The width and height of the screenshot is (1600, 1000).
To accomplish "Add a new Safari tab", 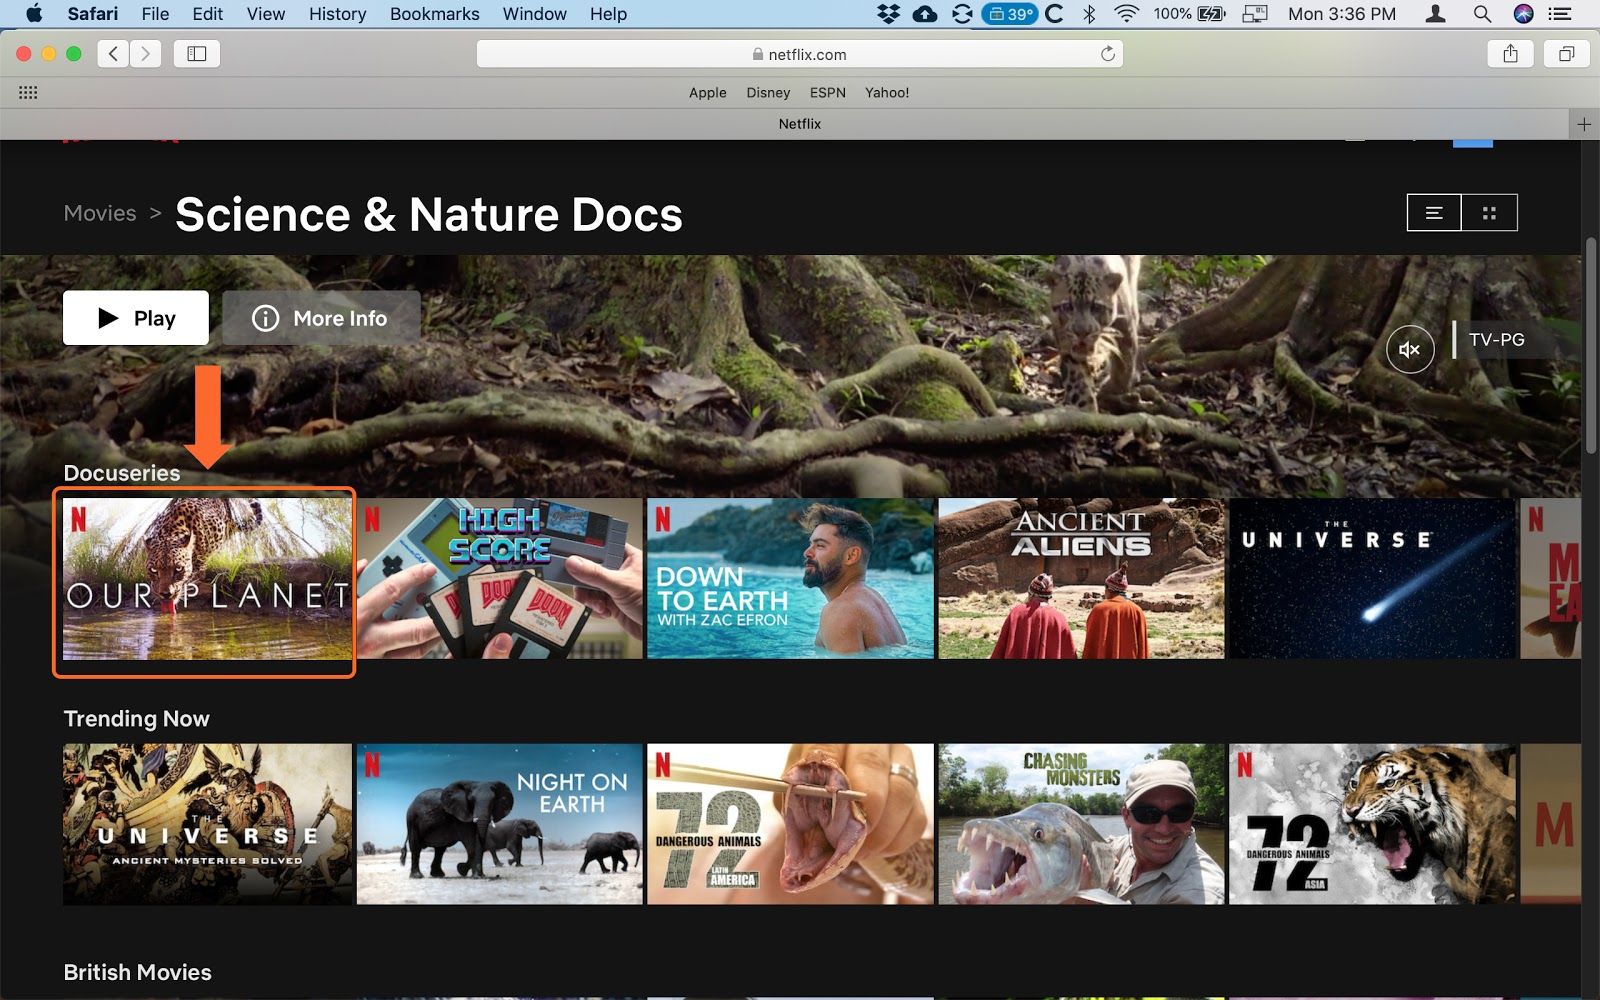I will coord(1584,124).
